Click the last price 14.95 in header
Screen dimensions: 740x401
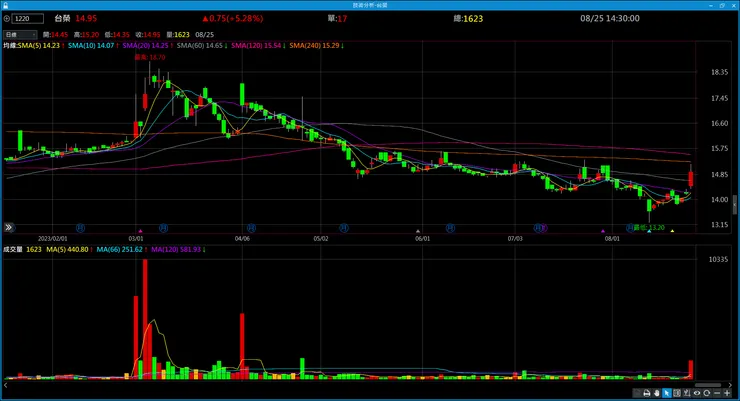[86, 18]
